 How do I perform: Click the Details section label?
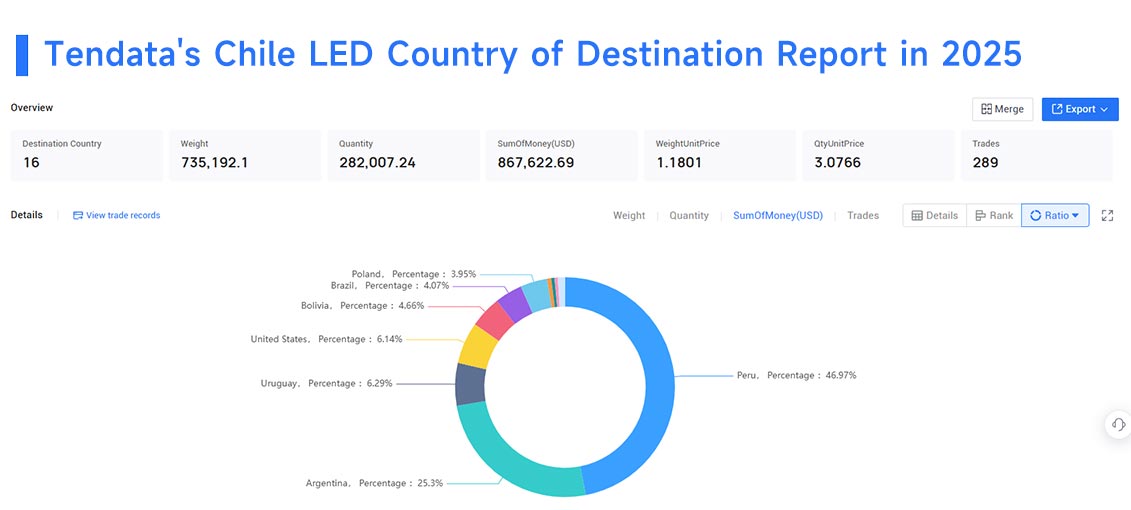point(27,215)
